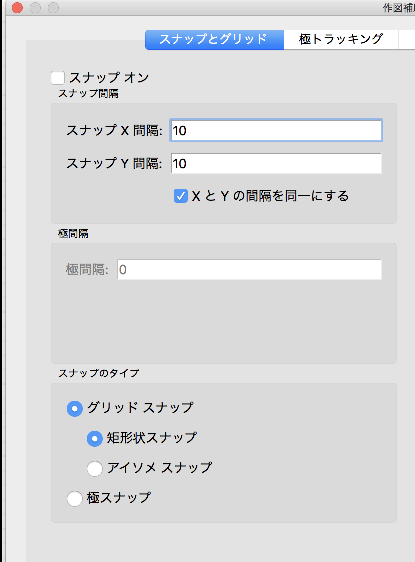This screenshot has height=562, width=415.
Task: Click the 作図補 window title text
Action: click(x=399, y=8)
